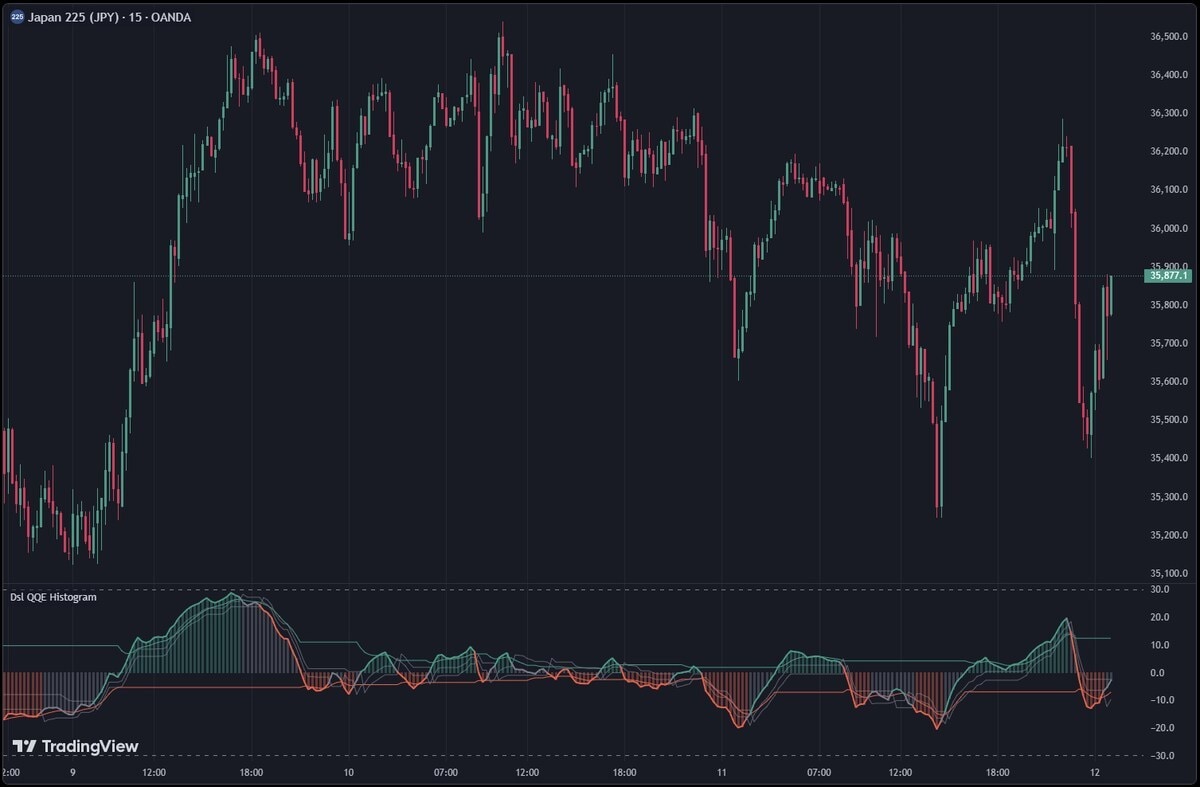
Task: Click the 35,300.0 price axis label
Action: point(1169,496)
